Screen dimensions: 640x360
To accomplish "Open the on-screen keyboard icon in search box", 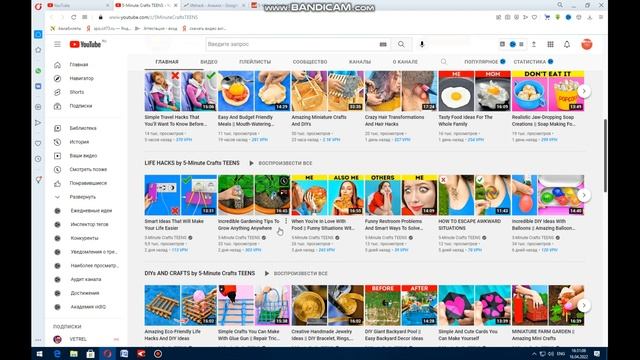I will (383, 44).
